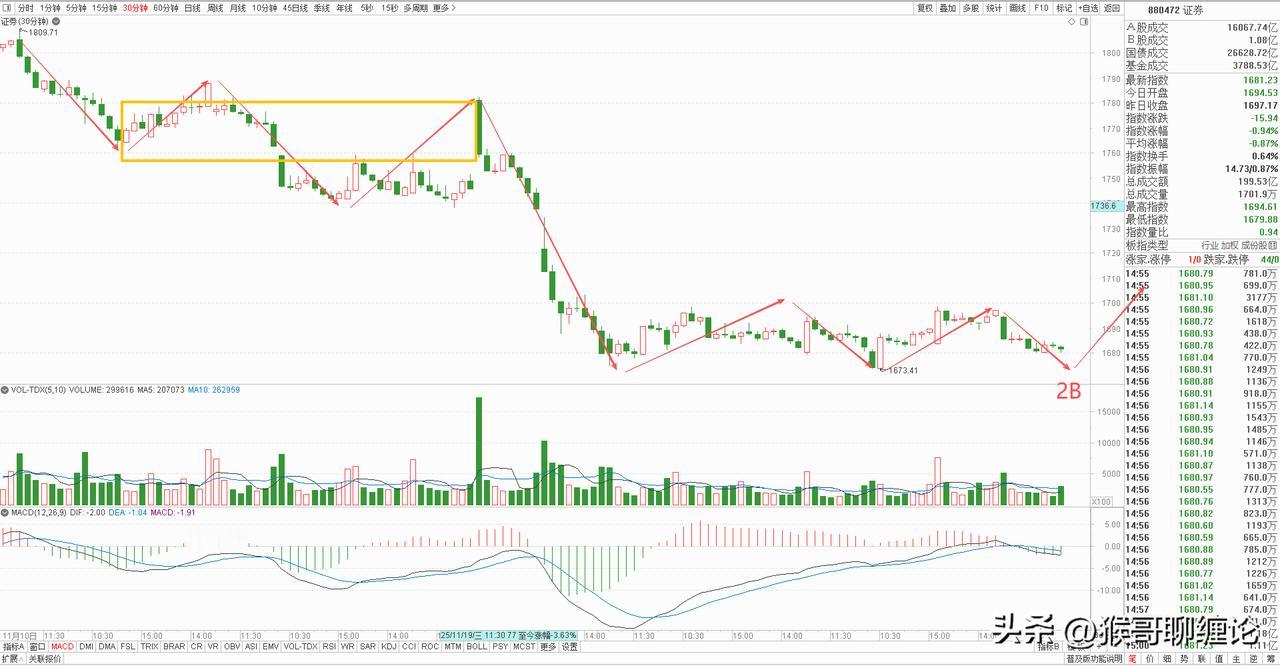Open the 多周期 multi-period view

coord(416,8)
